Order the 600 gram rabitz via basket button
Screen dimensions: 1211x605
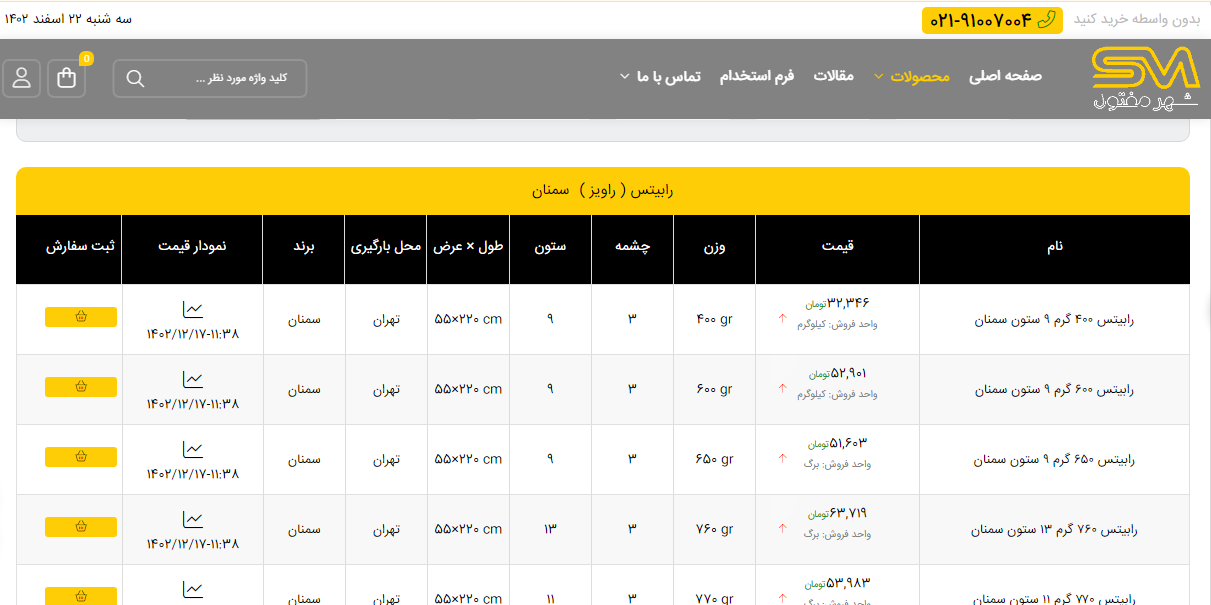tap(81, 387)
